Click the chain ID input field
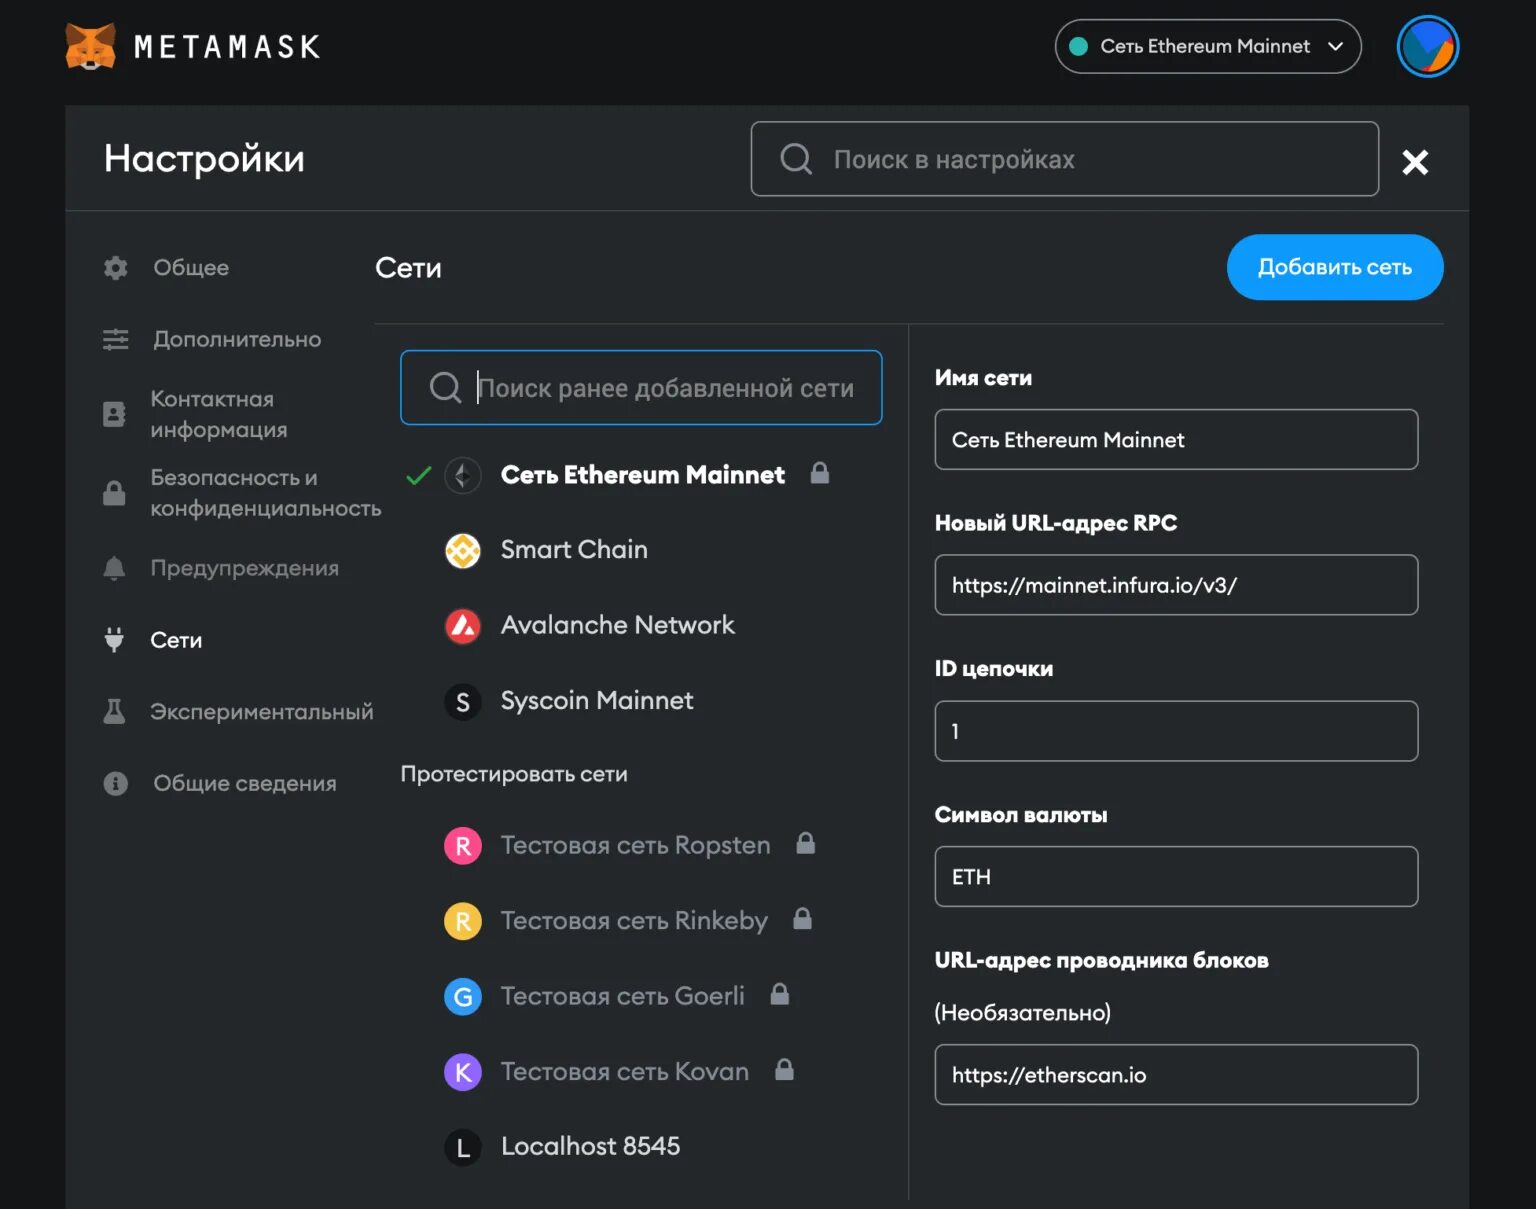The image size is (1536, 1209). [x=1175, y=731]
